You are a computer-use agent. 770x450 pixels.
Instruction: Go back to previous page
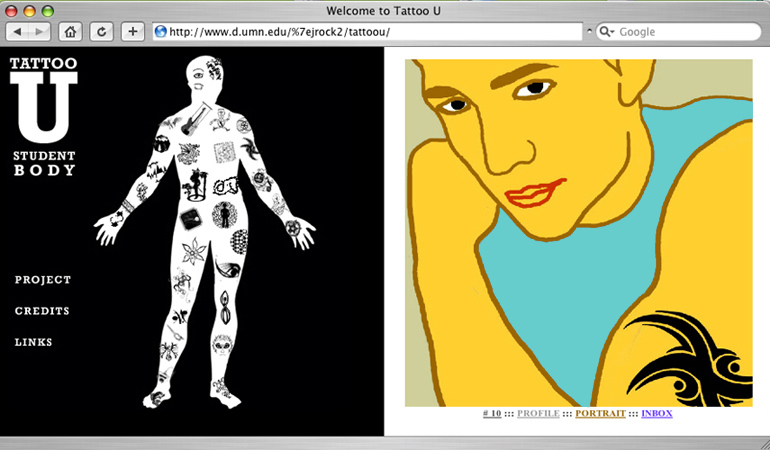click(18, 32)
